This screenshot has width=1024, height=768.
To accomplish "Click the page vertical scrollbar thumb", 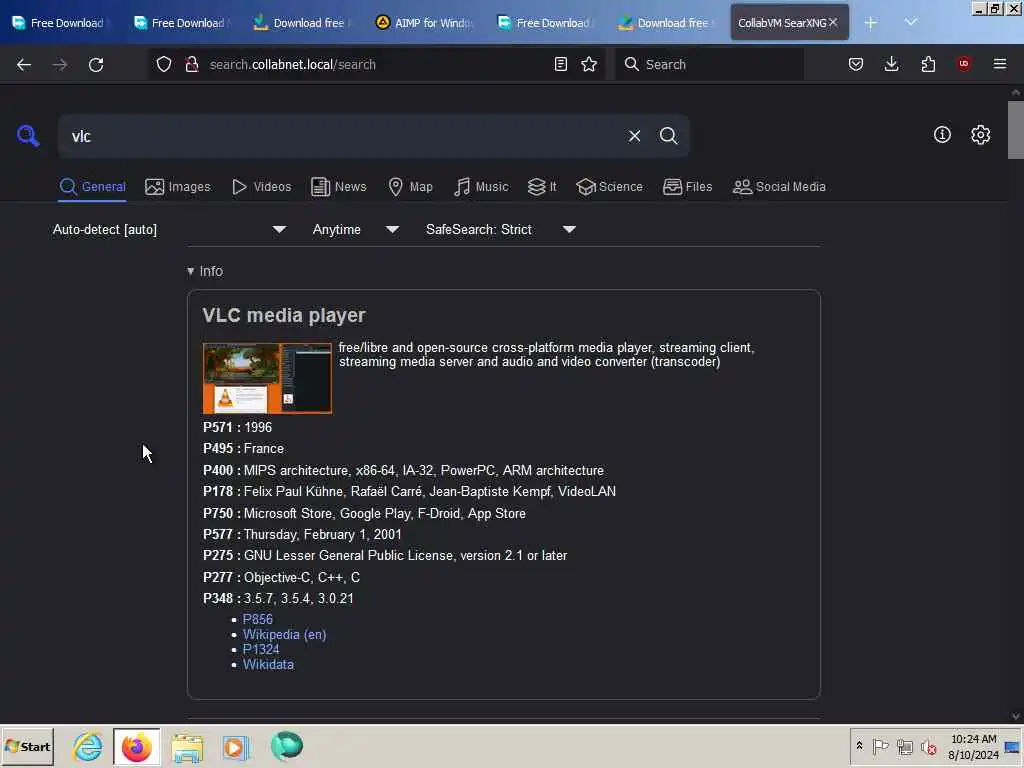I will coord(1016,129).
